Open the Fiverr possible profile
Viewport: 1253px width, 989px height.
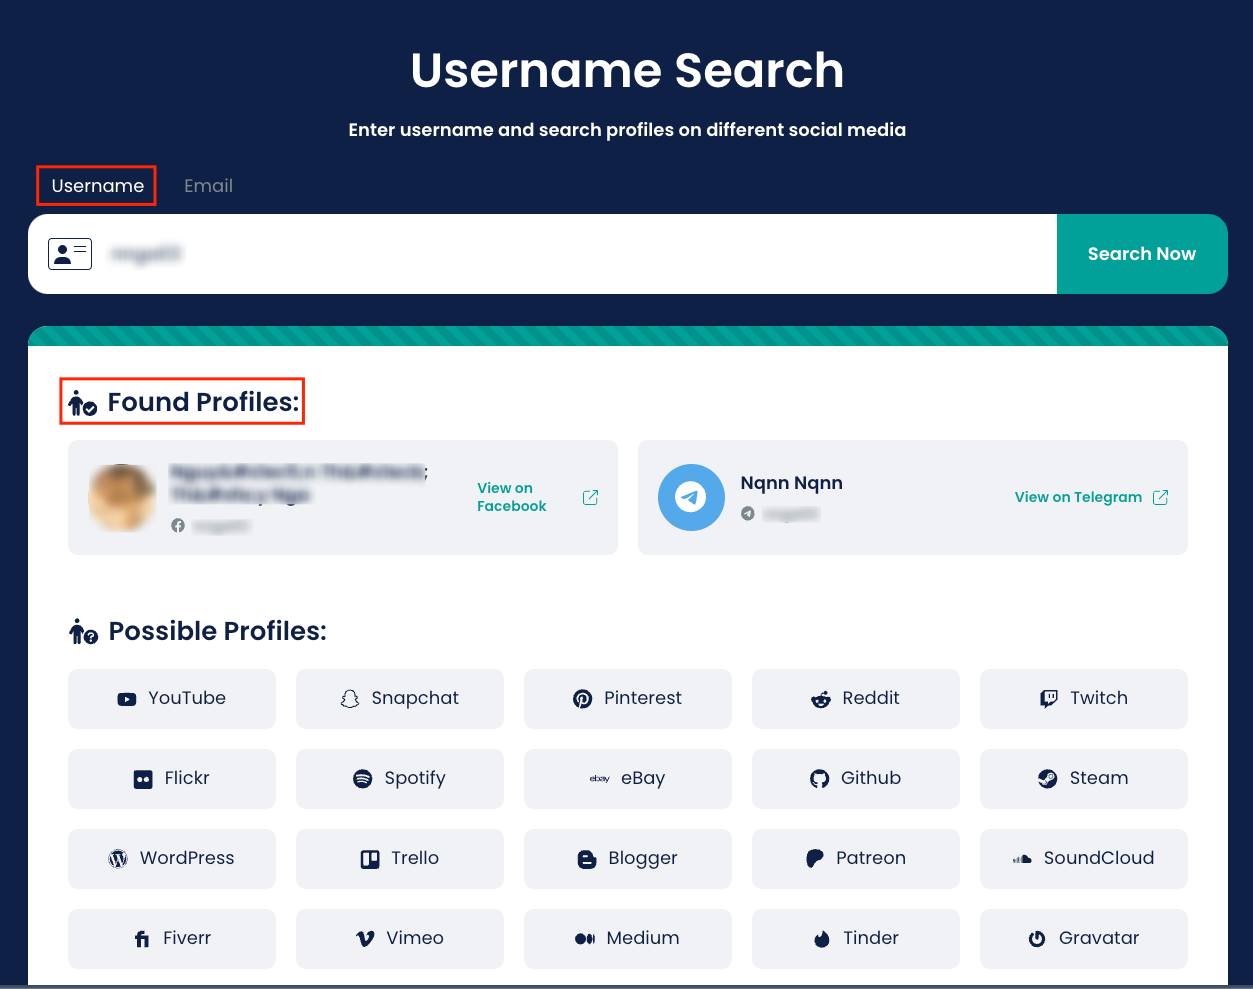172,939
